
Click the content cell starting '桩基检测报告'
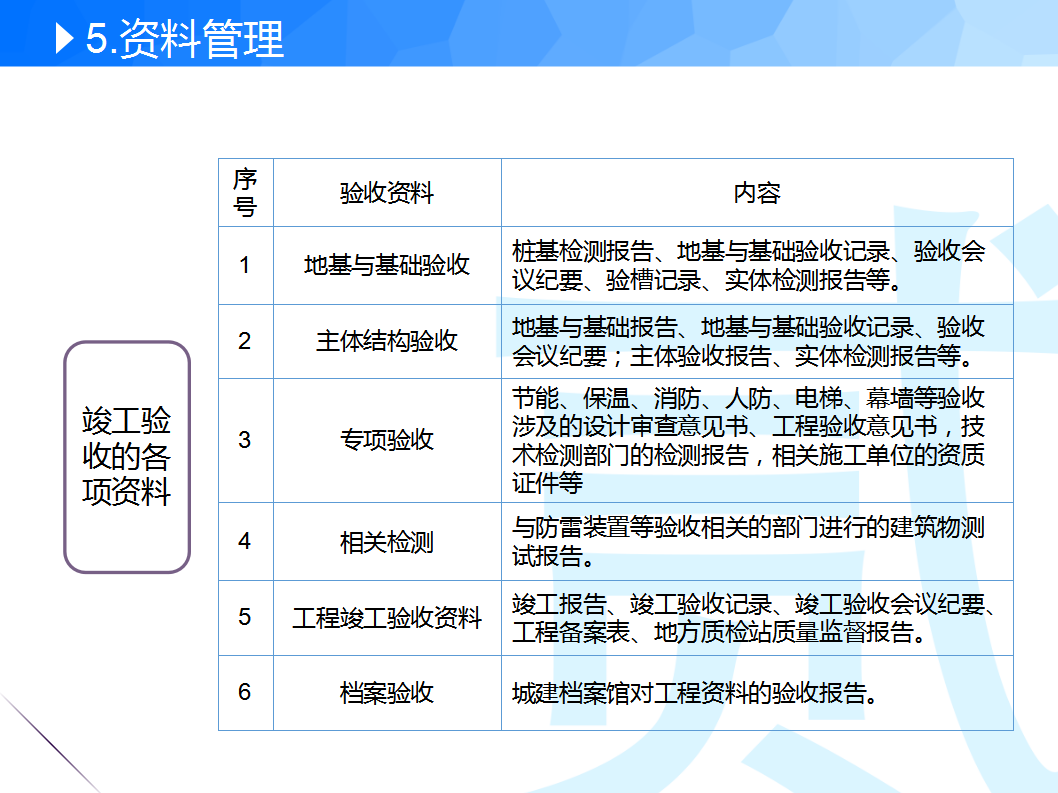point(757,265)
